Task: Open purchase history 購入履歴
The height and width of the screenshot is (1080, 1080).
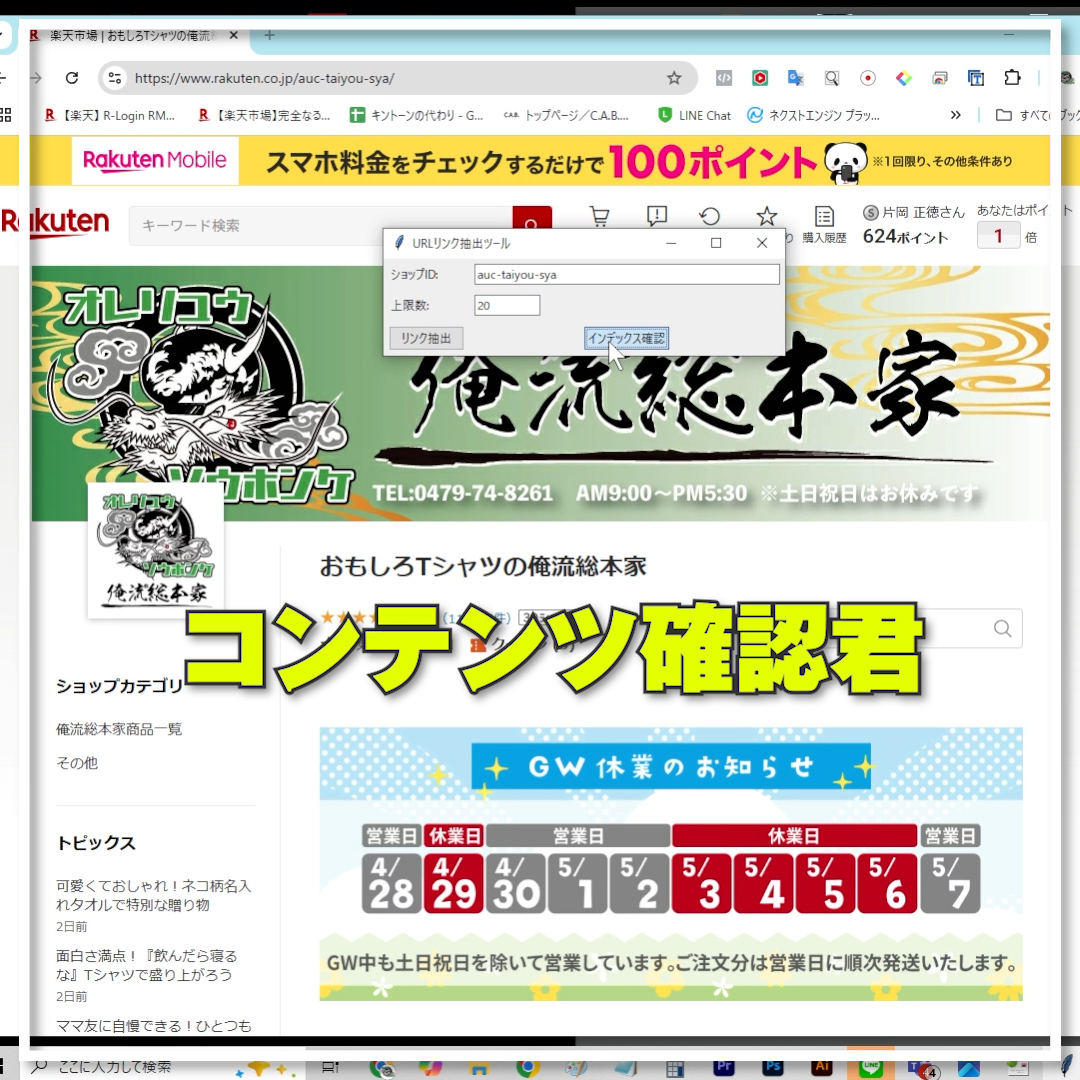Action: [x=824, y=225]
